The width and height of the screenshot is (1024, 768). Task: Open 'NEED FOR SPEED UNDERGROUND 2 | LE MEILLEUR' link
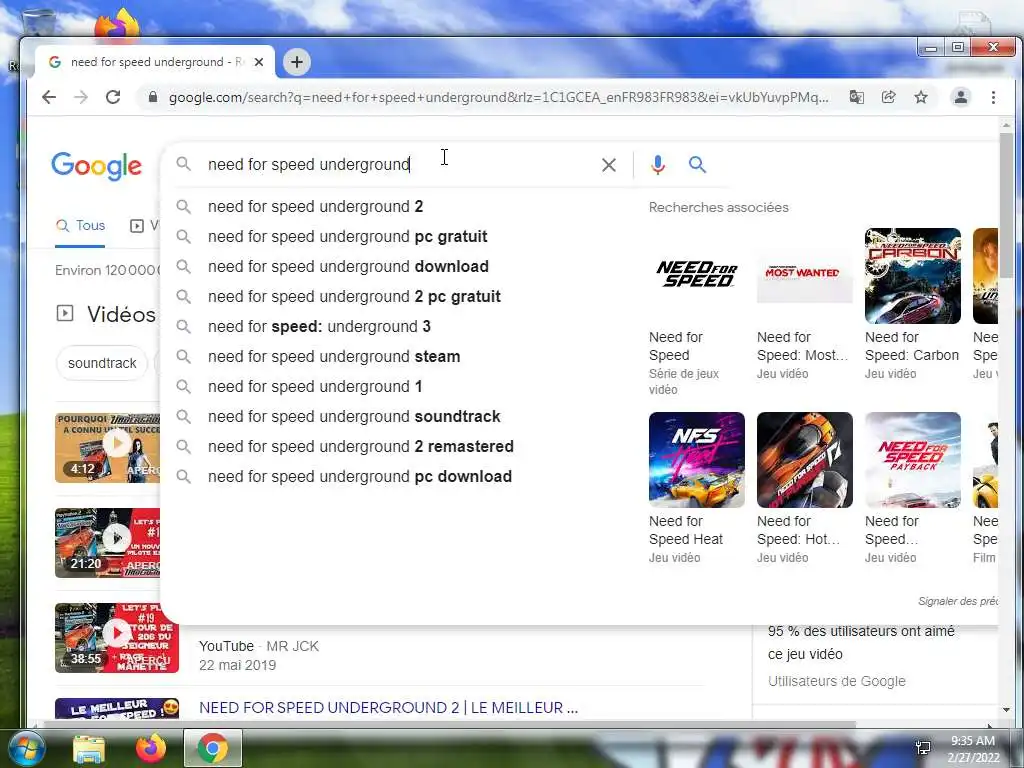(388, 708)
